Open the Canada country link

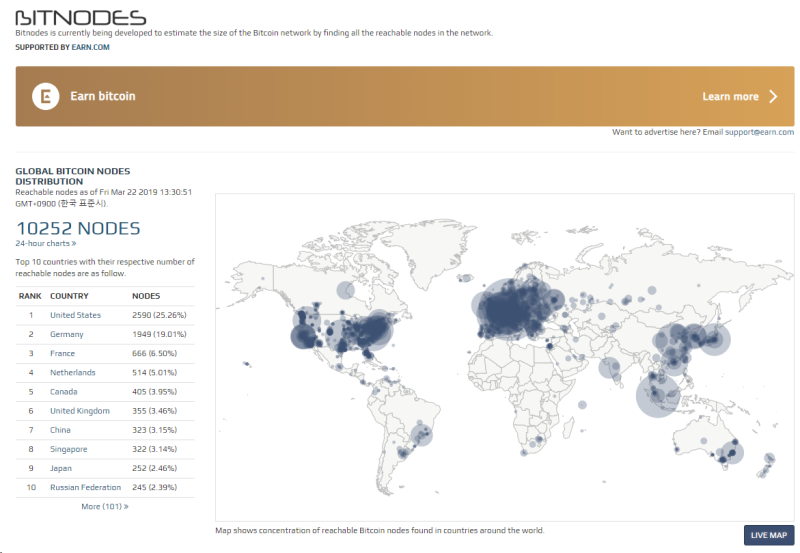63,392
